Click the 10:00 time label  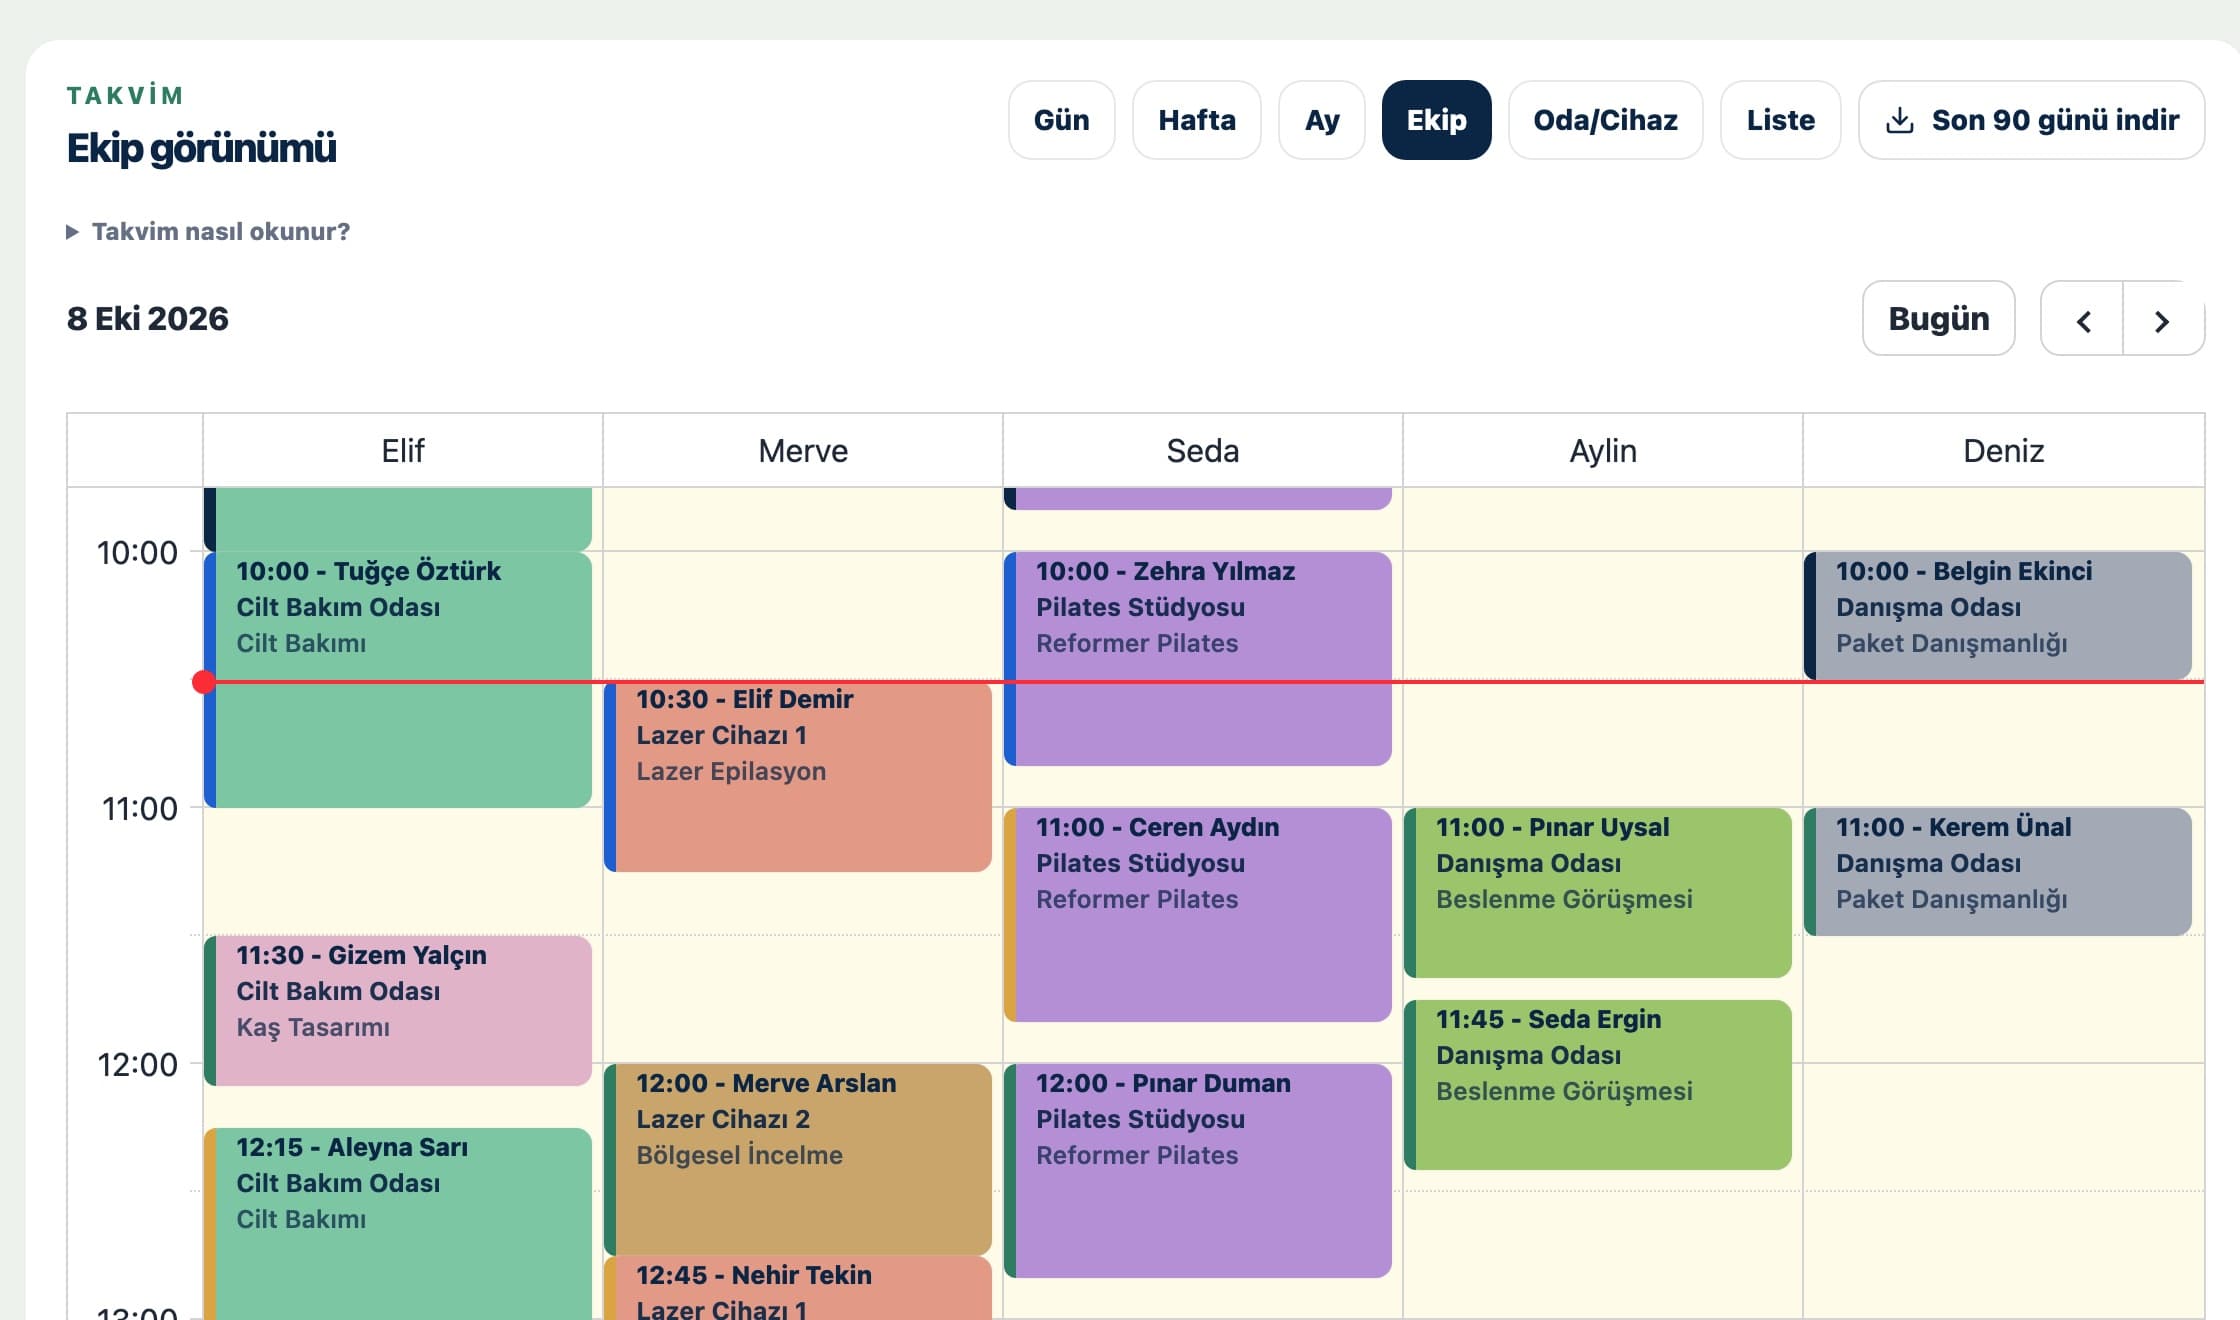[137, 553]
